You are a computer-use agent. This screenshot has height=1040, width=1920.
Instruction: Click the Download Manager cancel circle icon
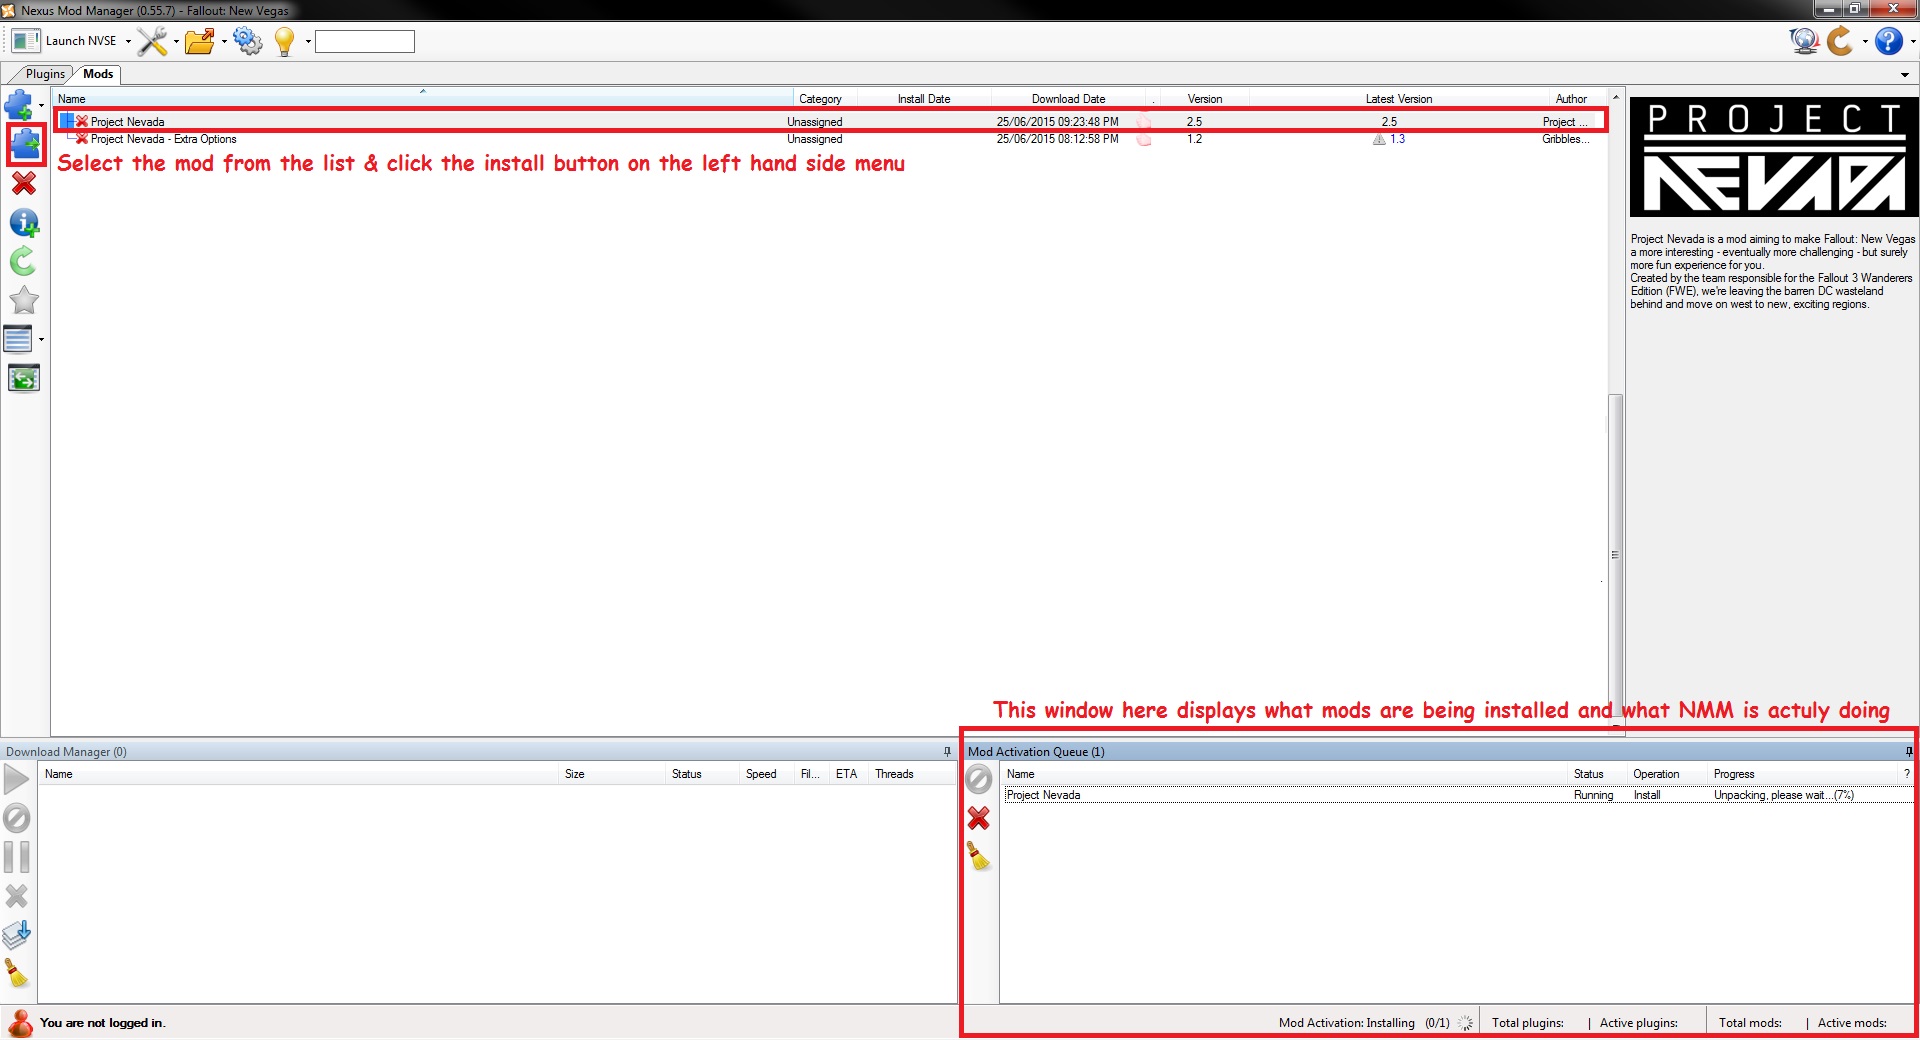[x=17, y=818]
